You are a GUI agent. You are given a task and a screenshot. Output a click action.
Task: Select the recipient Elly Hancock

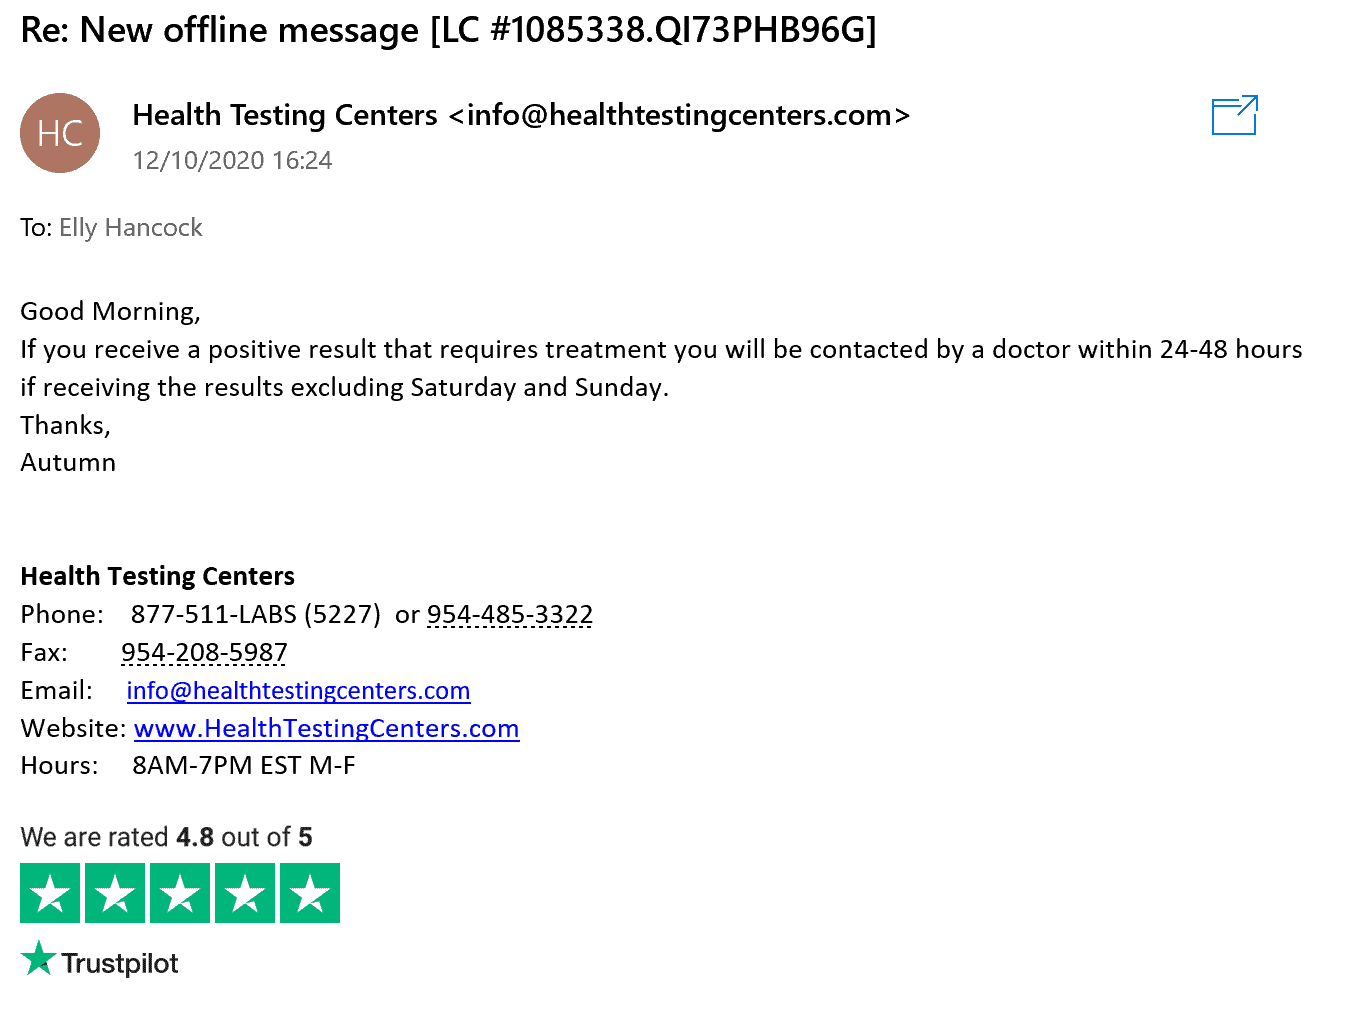click(x=131, y=228)
